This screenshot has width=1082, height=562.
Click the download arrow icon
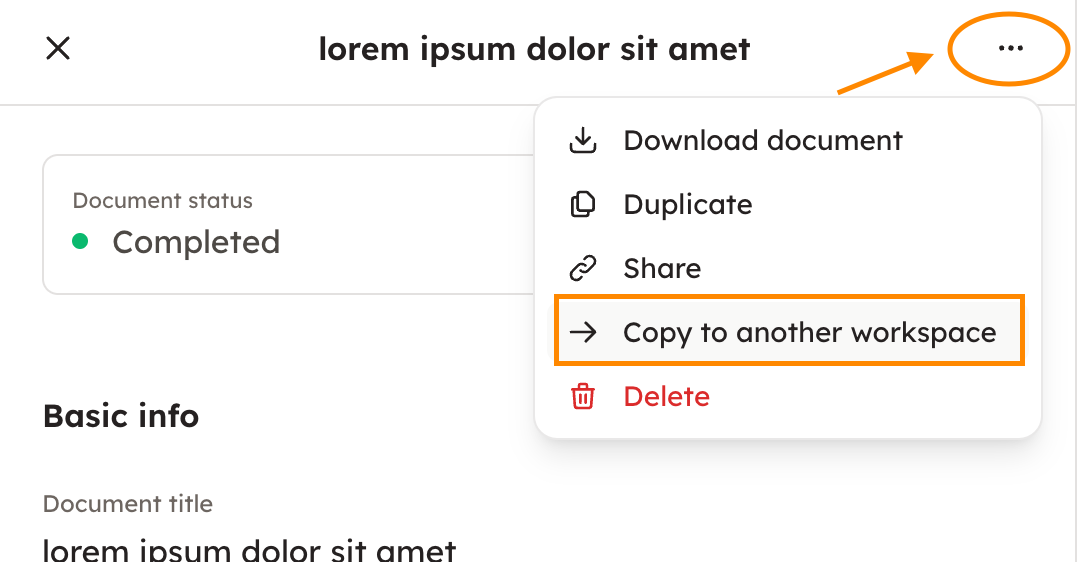[x=582, y=141]
